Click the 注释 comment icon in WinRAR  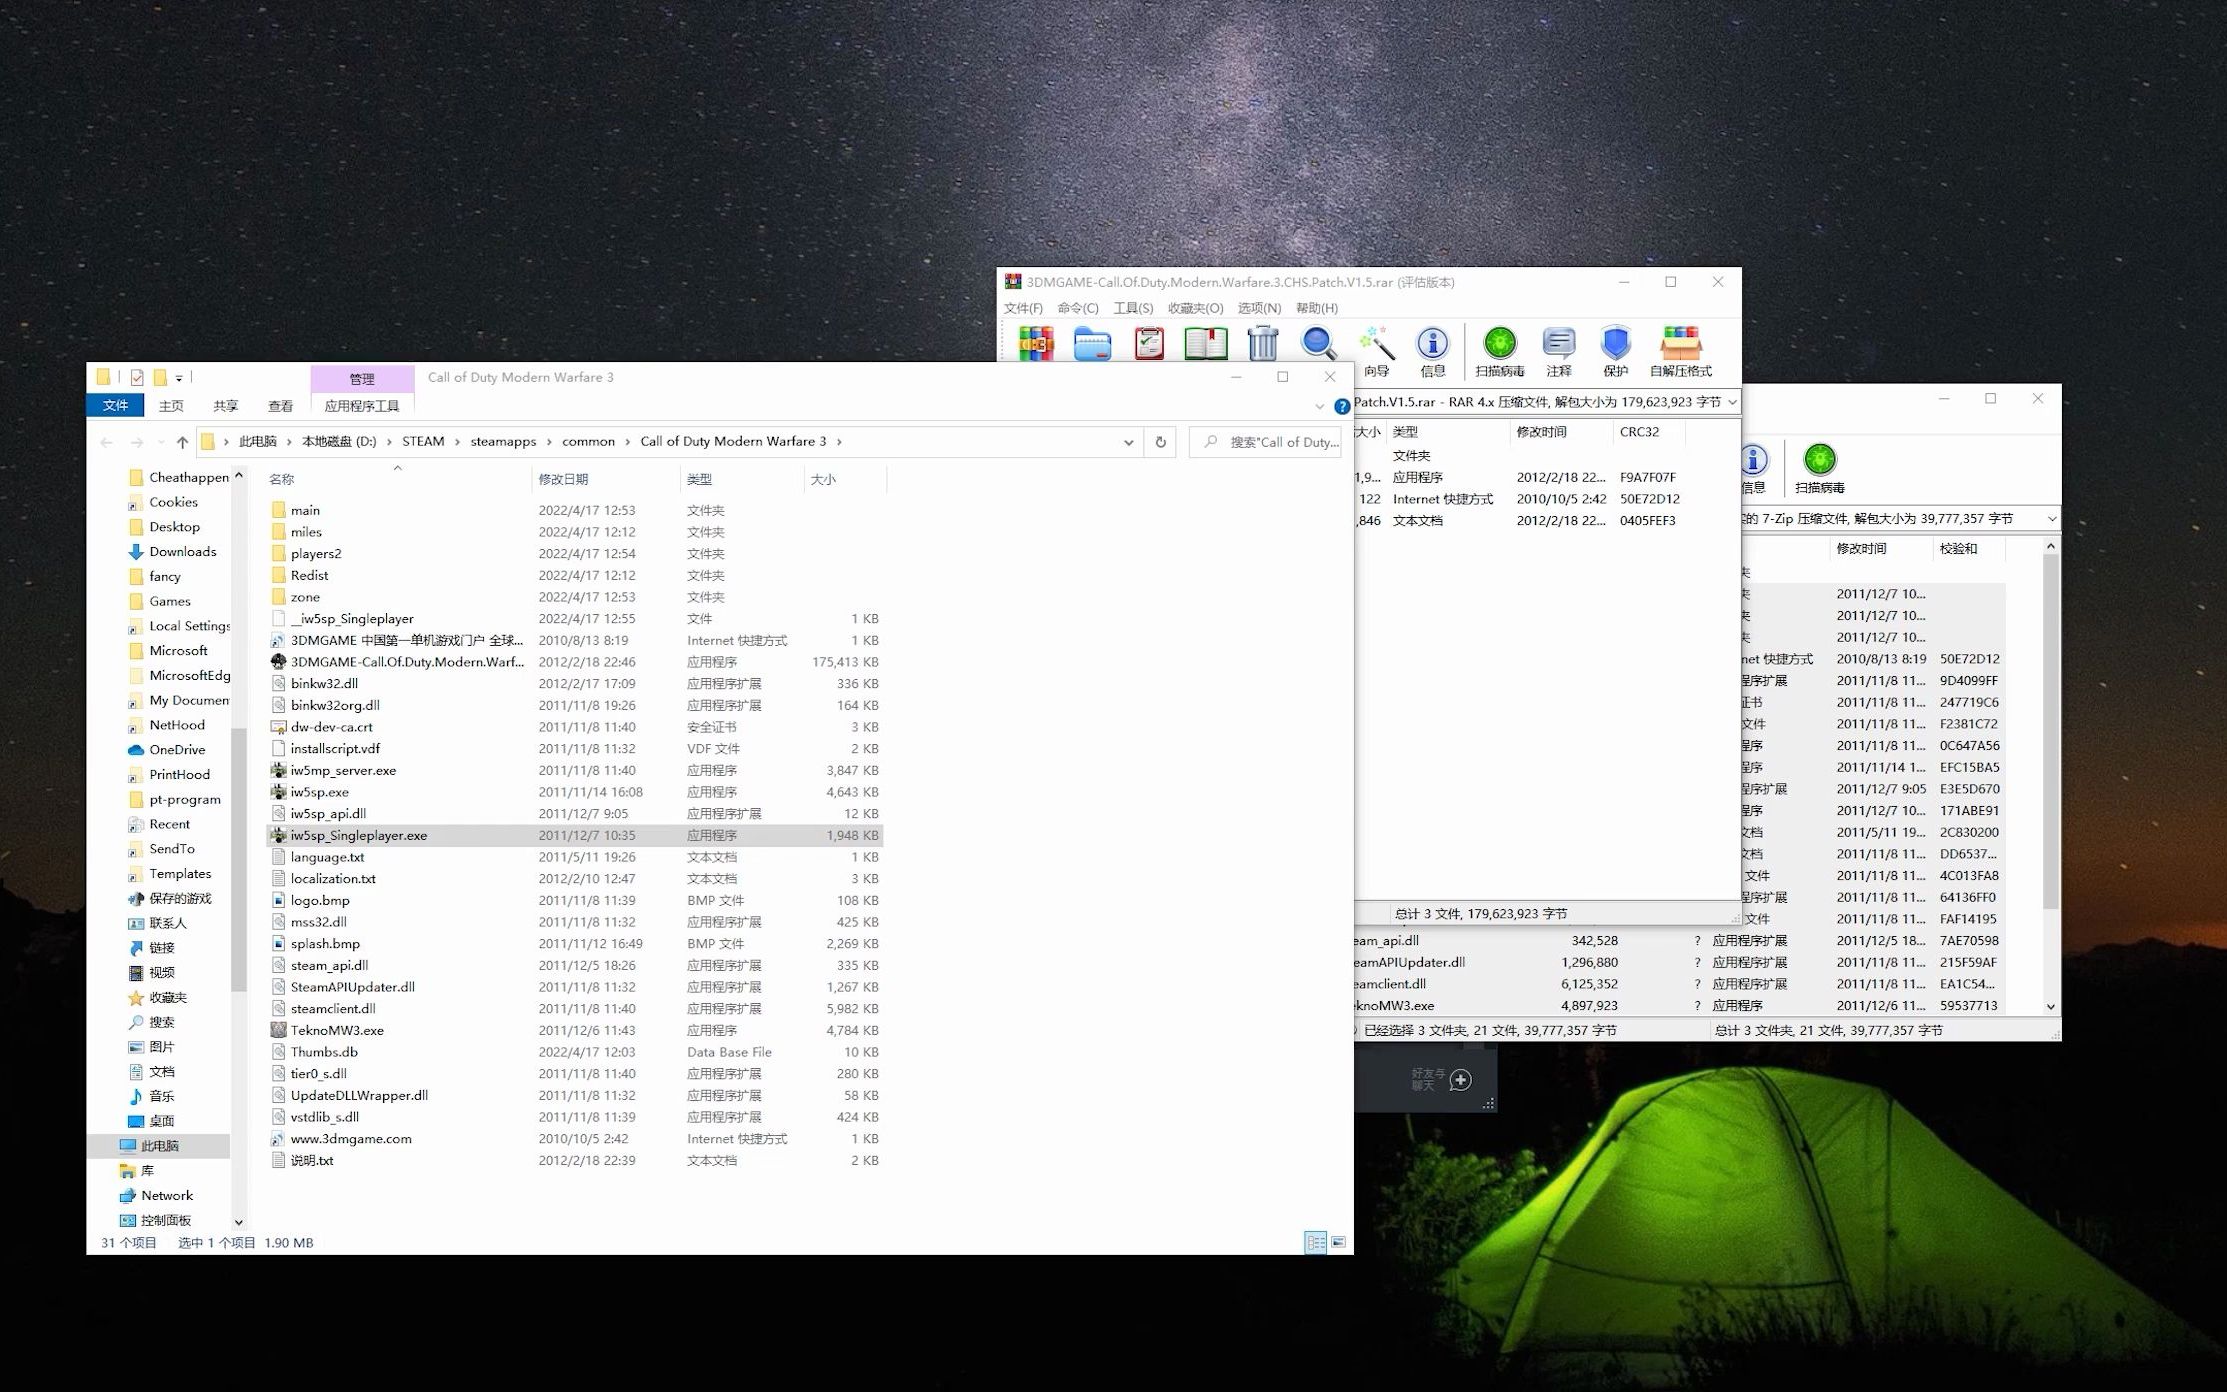click(x=1558, y=351)
